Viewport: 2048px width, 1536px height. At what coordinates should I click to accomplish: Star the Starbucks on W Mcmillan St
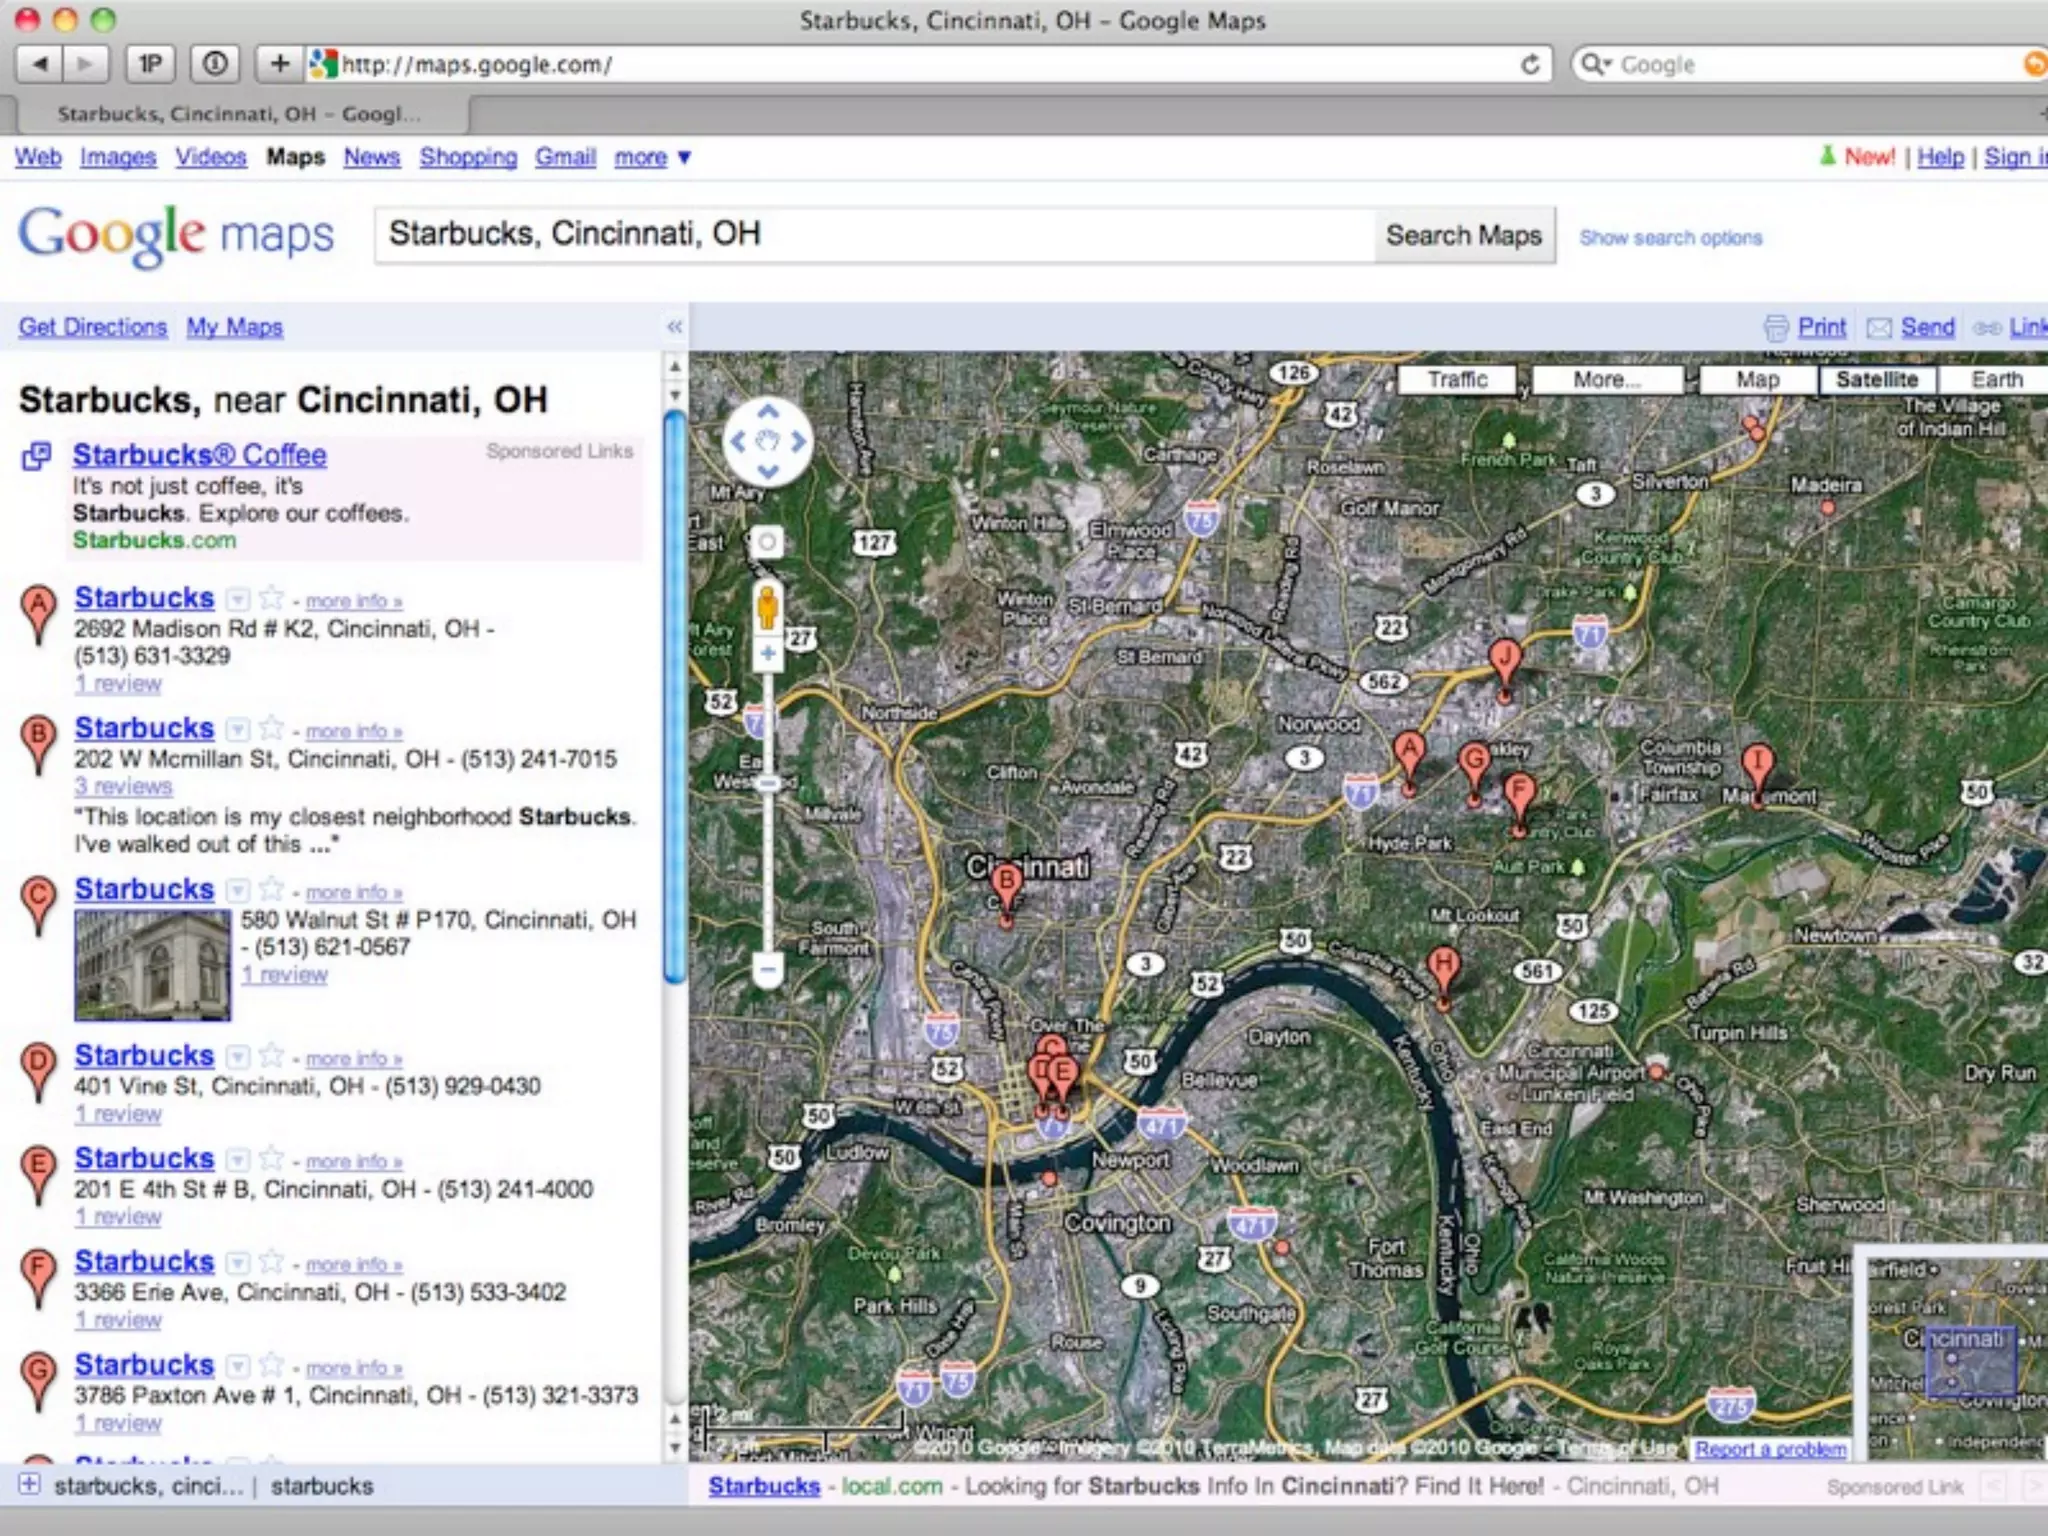(x=271, y=729)
